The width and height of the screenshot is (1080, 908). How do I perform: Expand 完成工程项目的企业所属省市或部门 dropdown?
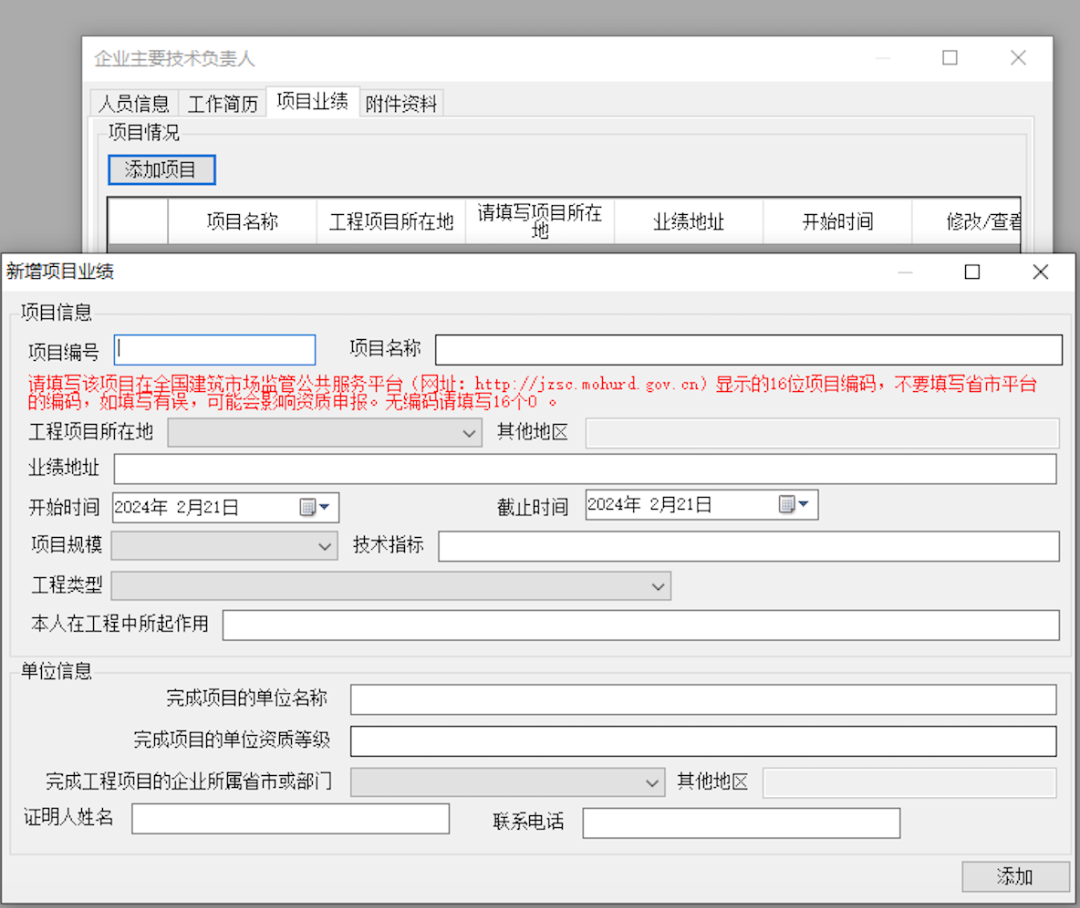pos(652,782)
